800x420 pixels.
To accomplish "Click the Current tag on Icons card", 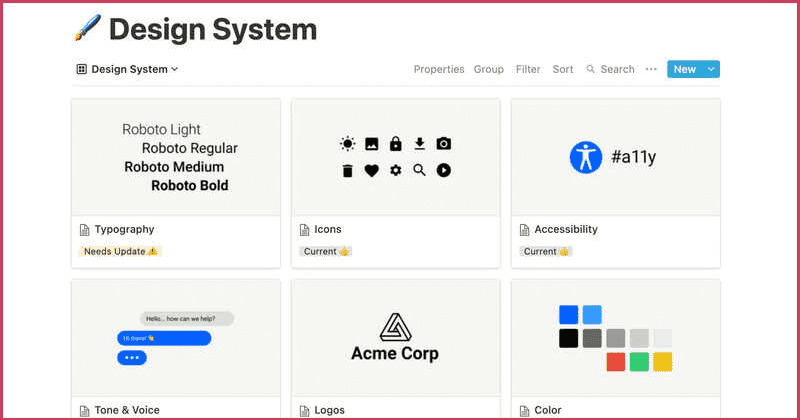I will tap(326, 251).
